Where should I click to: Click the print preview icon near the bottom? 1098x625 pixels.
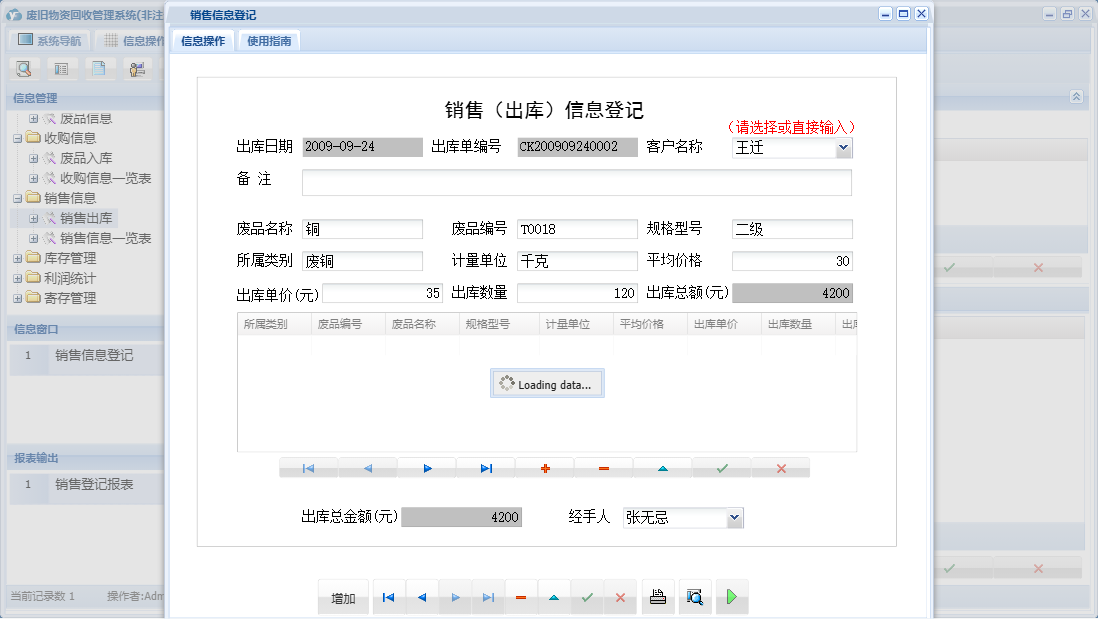695,596
